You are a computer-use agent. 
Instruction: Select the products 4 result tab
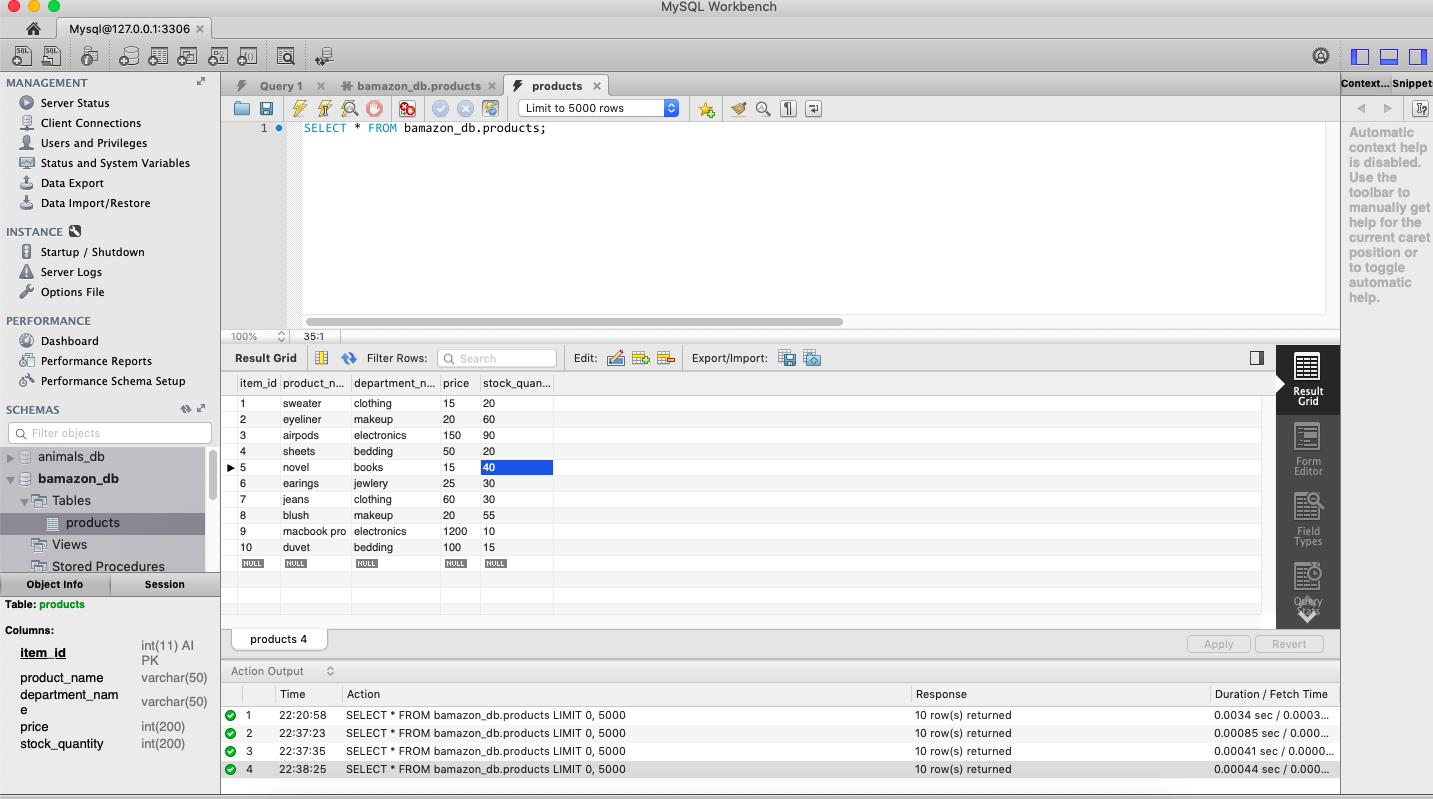(x=279, y=639)
